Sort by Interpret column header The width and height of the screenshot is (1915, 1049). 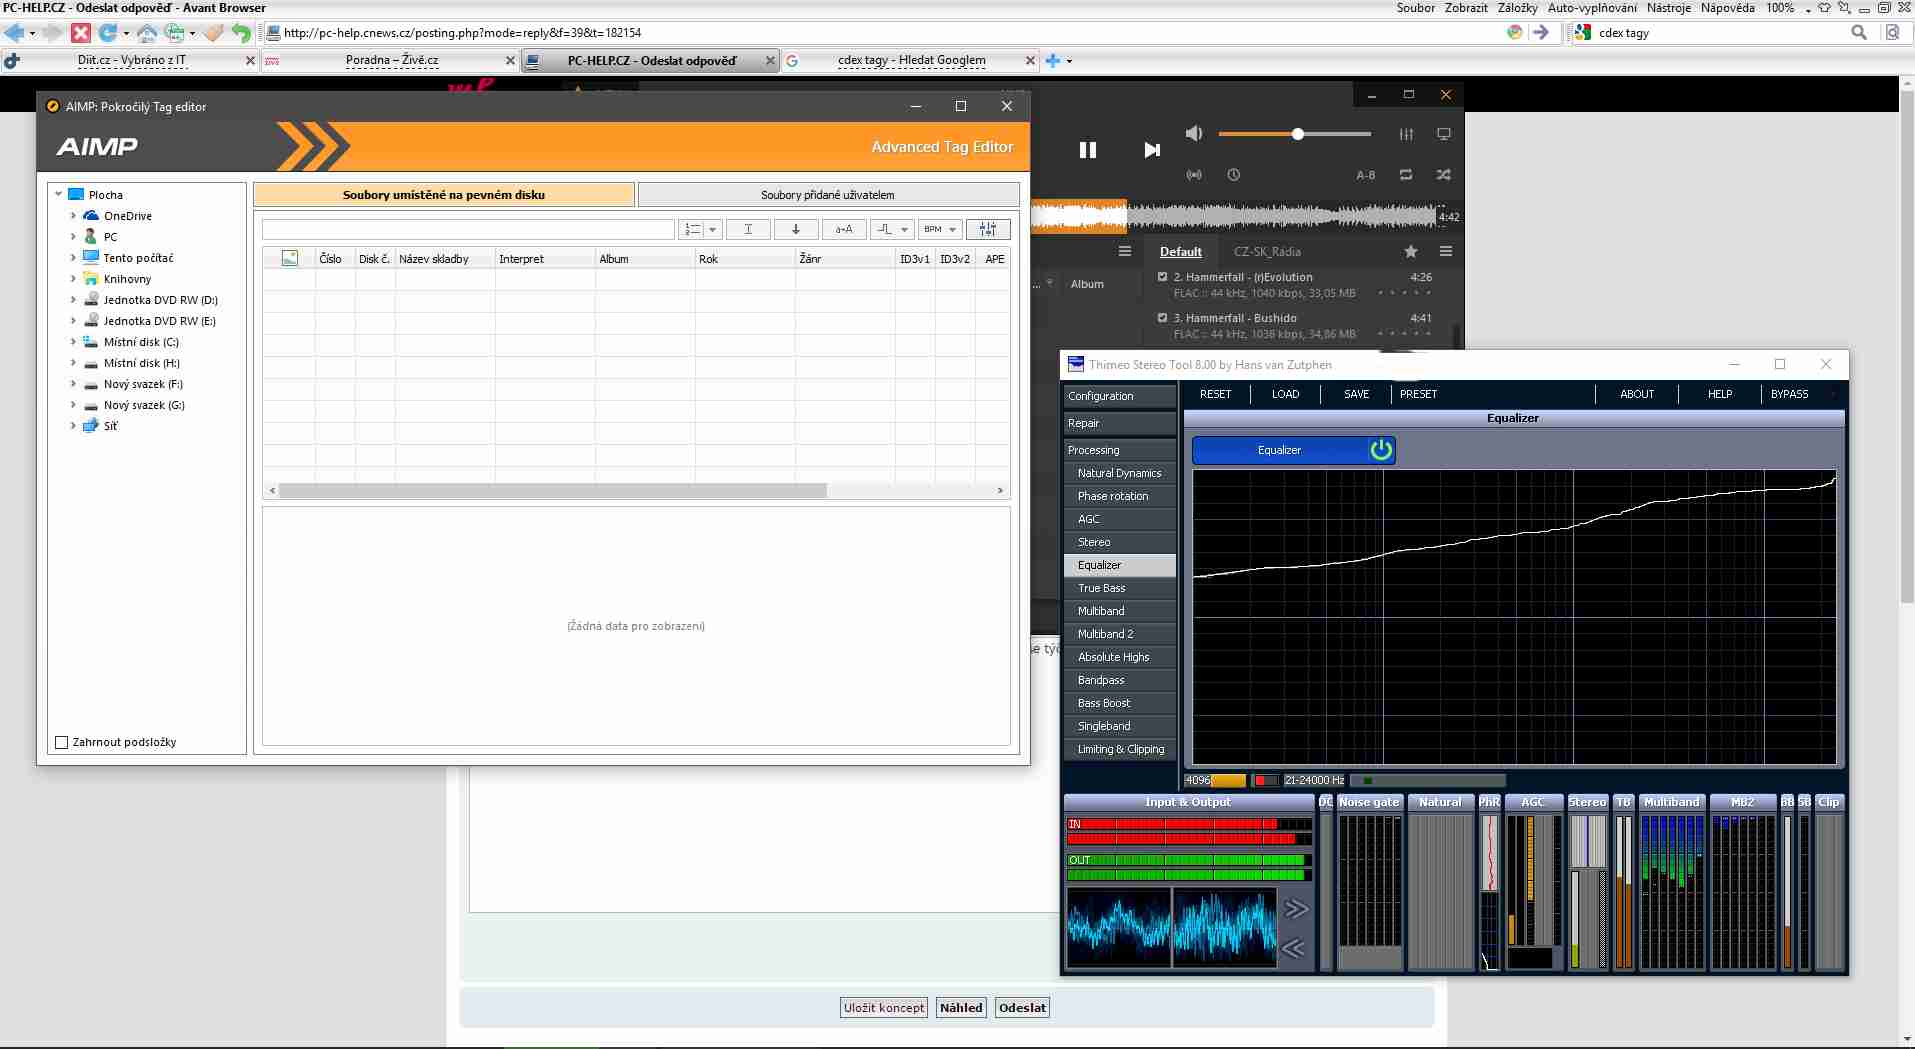(545, 259)
